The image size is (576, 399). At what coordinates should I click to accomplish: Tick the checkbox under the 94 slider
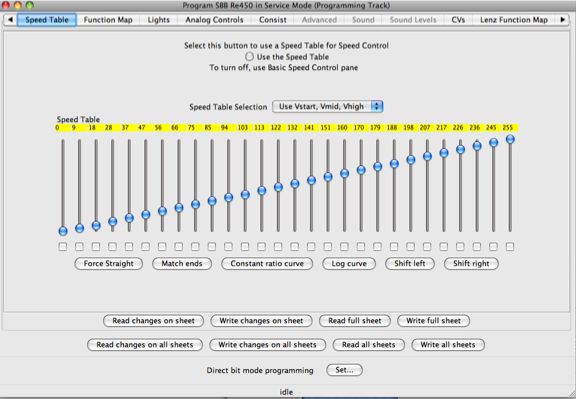point(228,247)
